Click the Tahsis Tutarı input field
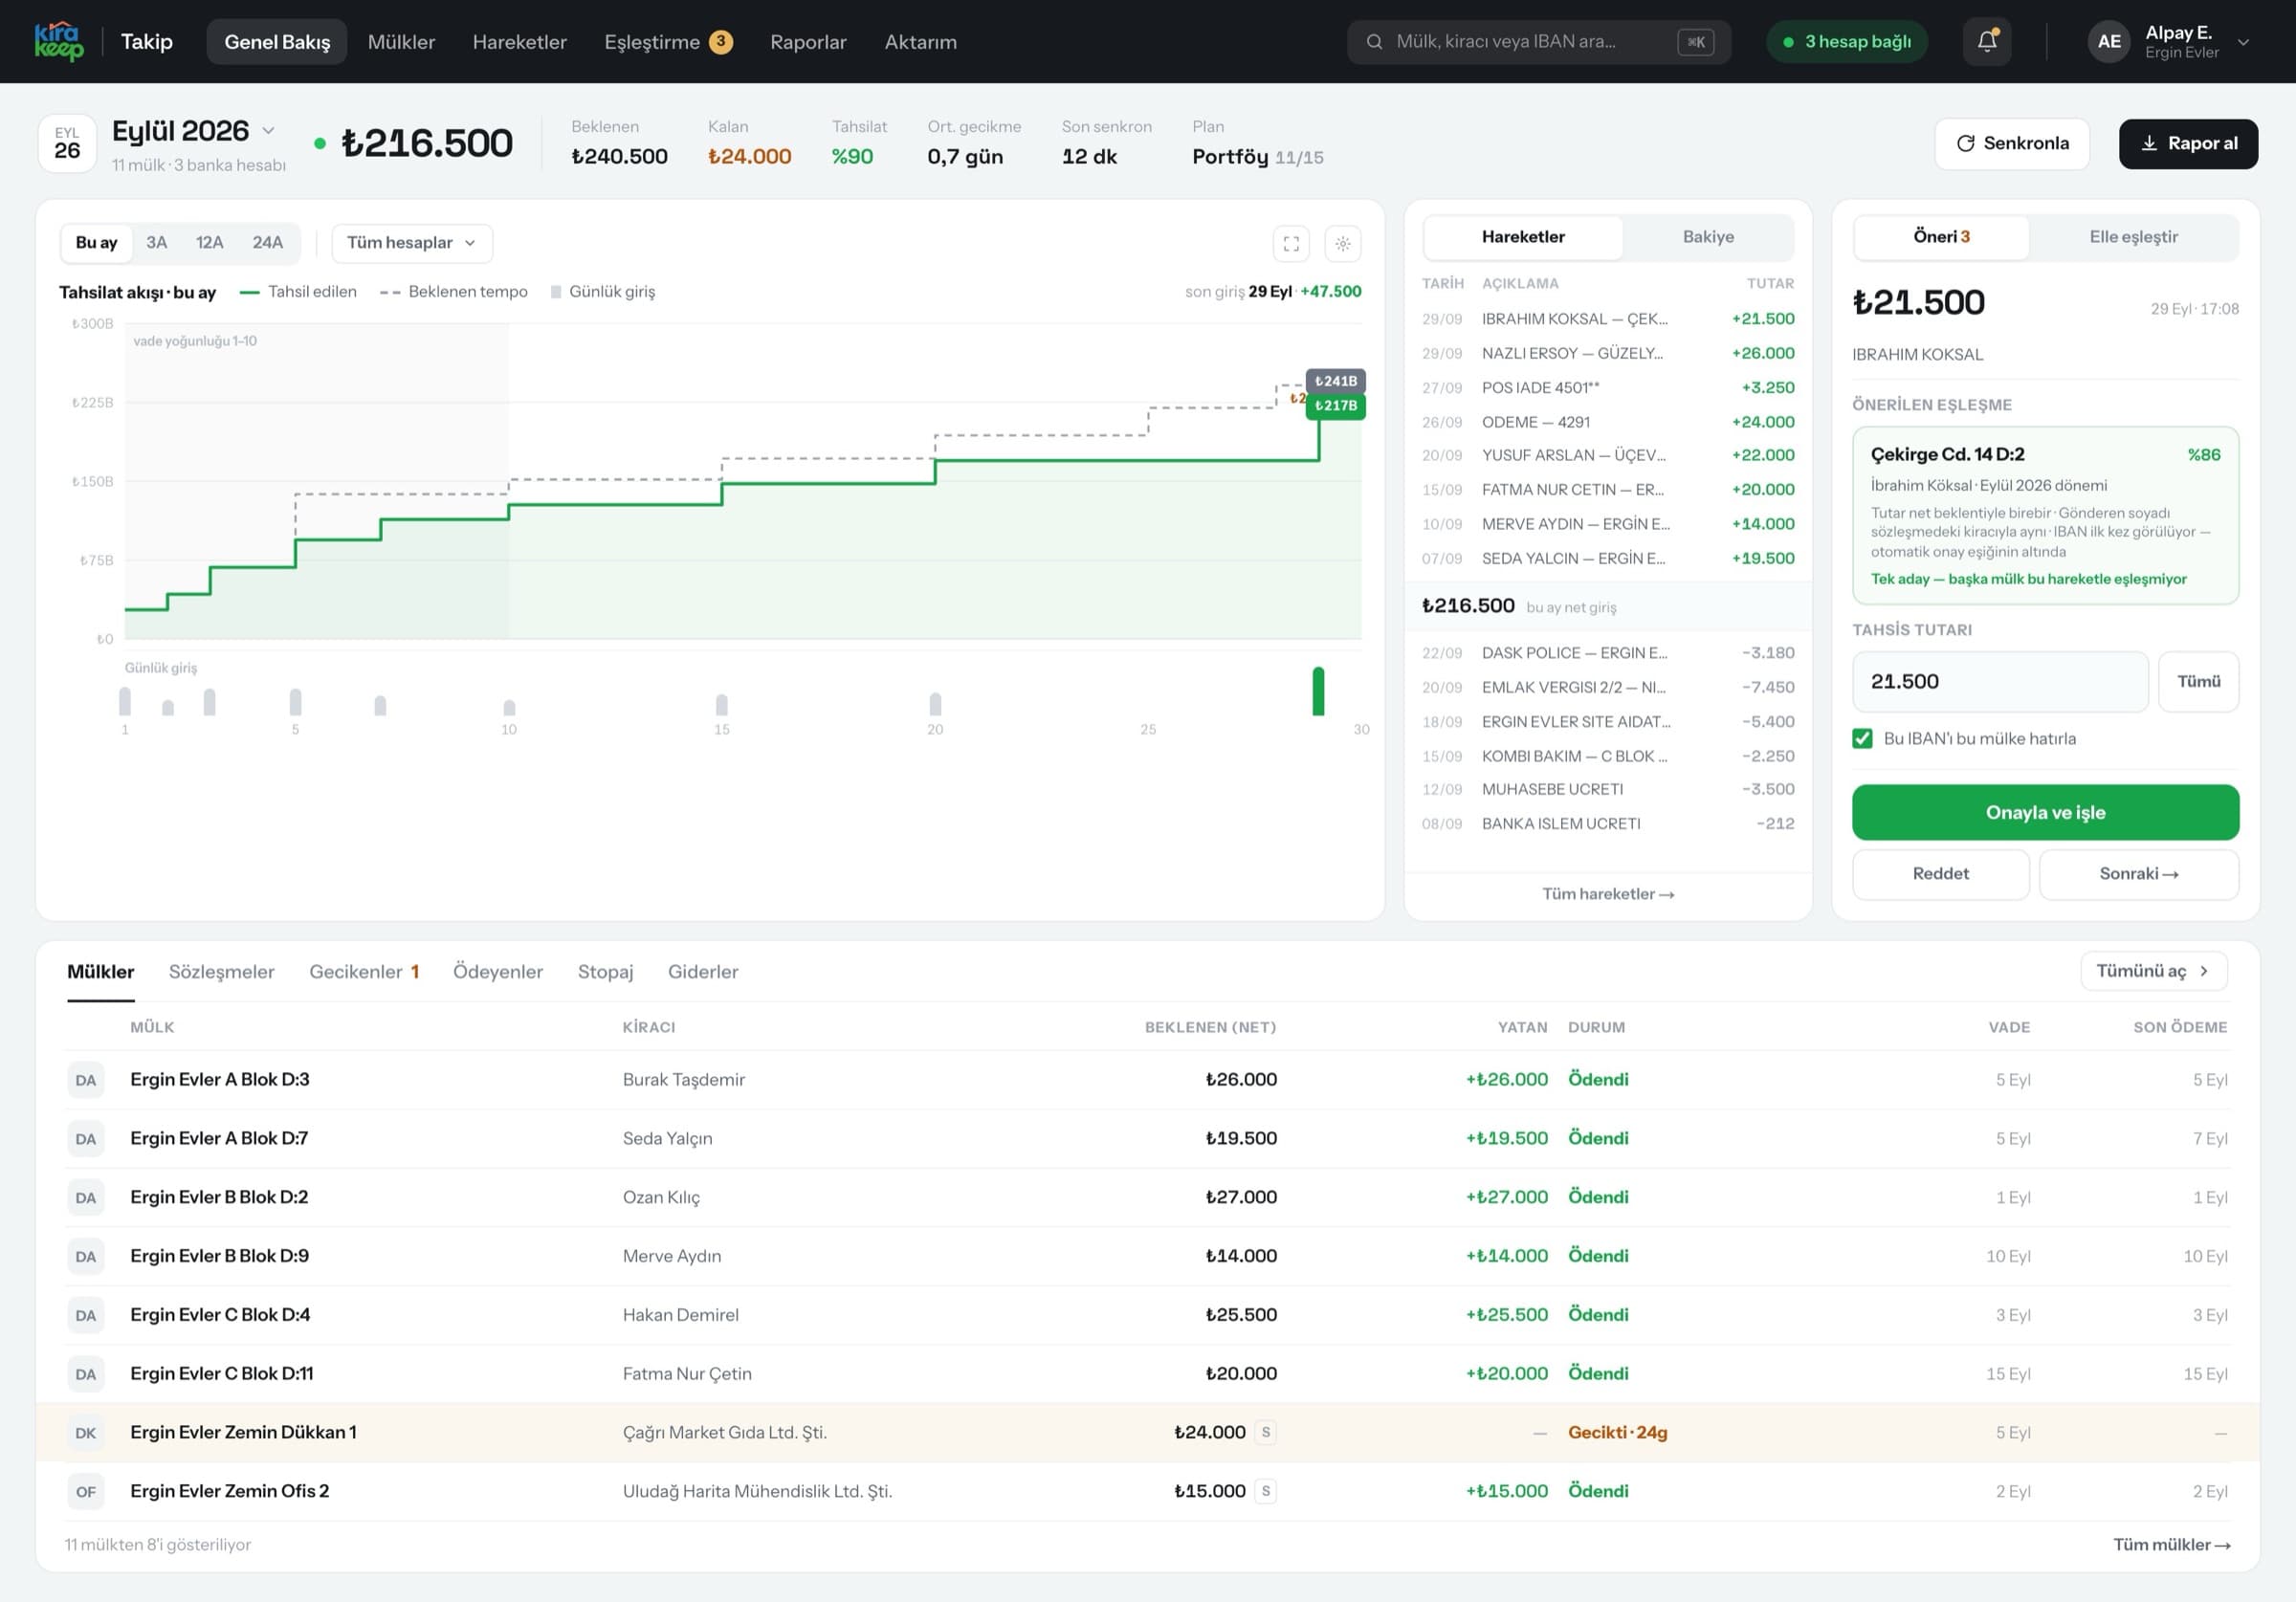The image size is (2296, 1602). 2000,681
